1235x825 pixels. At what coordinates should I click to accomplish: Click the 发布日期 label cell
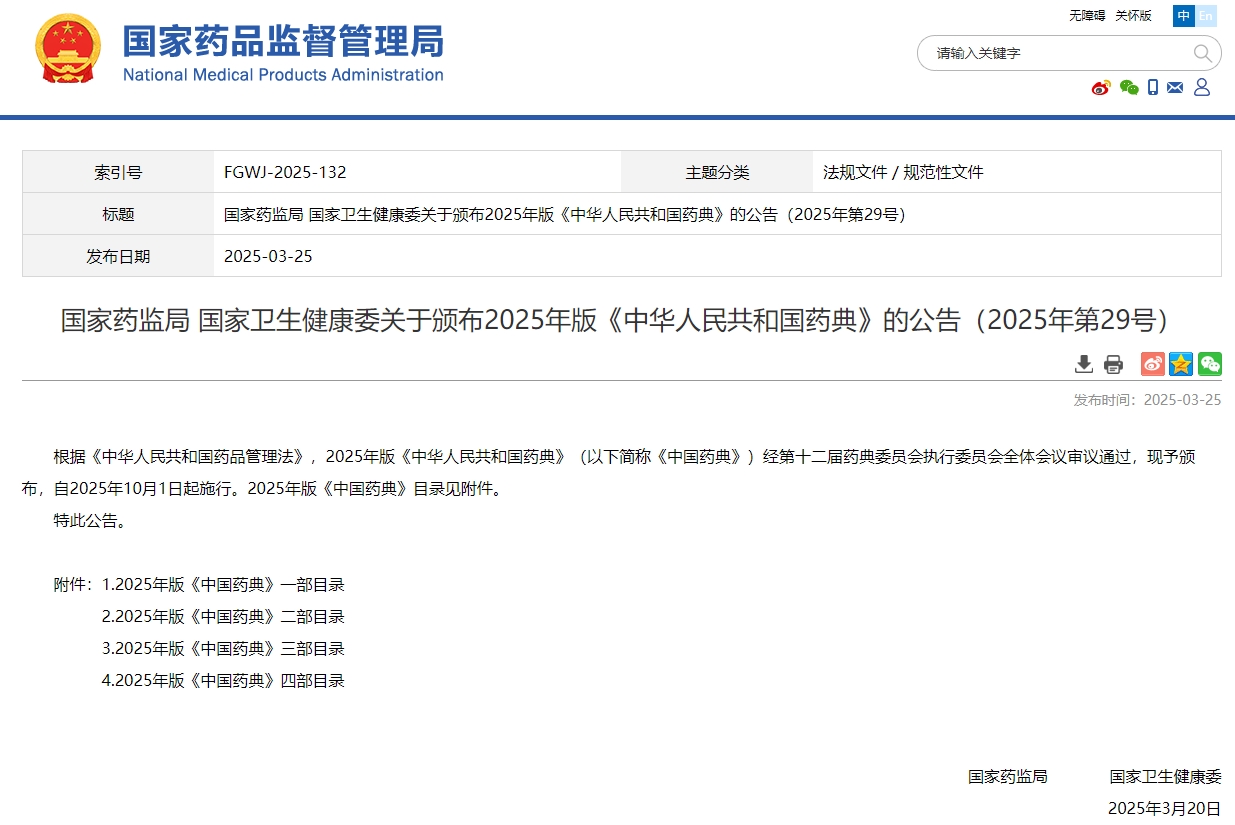click(x=118, y=256)
